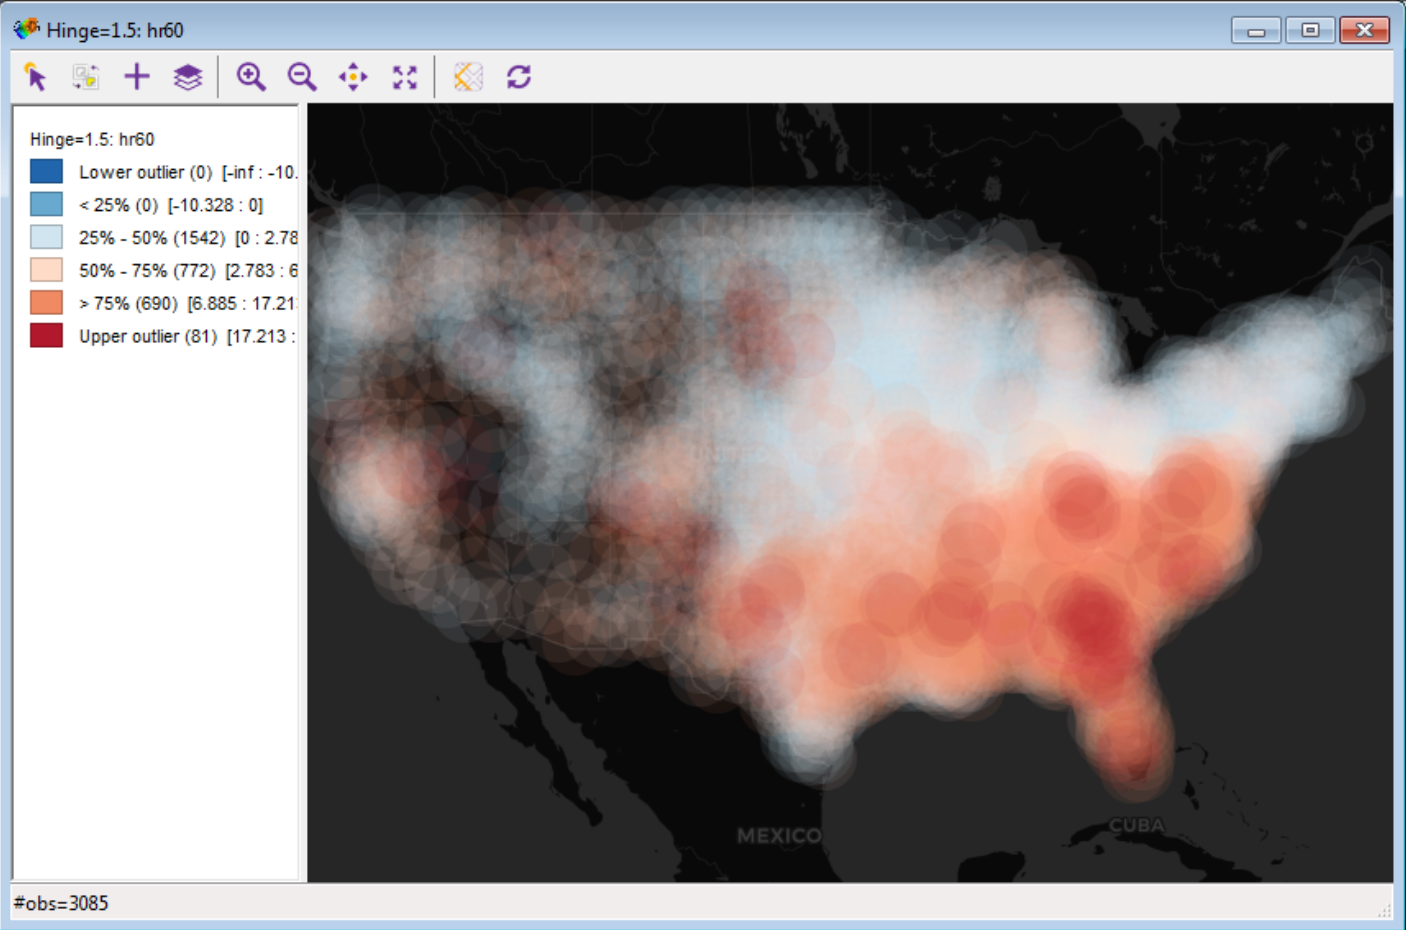Click the pale blue 25%-50% swatch
The image size is (1406, 930).
pos(44,237)
